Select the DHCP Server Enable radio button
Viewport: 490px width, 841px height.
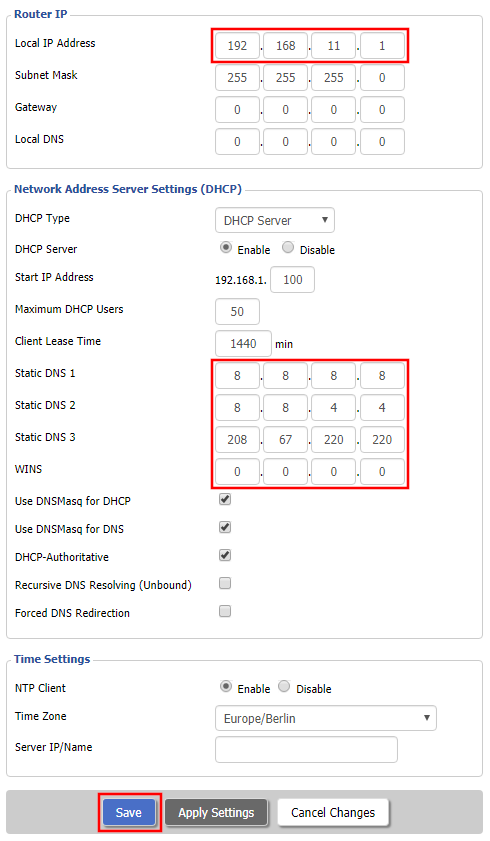coord(226,248)
